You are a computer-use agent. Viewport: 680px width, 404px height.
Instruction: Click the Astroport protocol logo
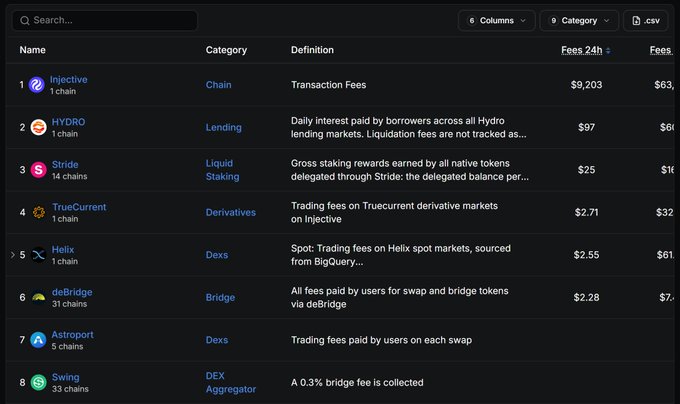(38, 339)
